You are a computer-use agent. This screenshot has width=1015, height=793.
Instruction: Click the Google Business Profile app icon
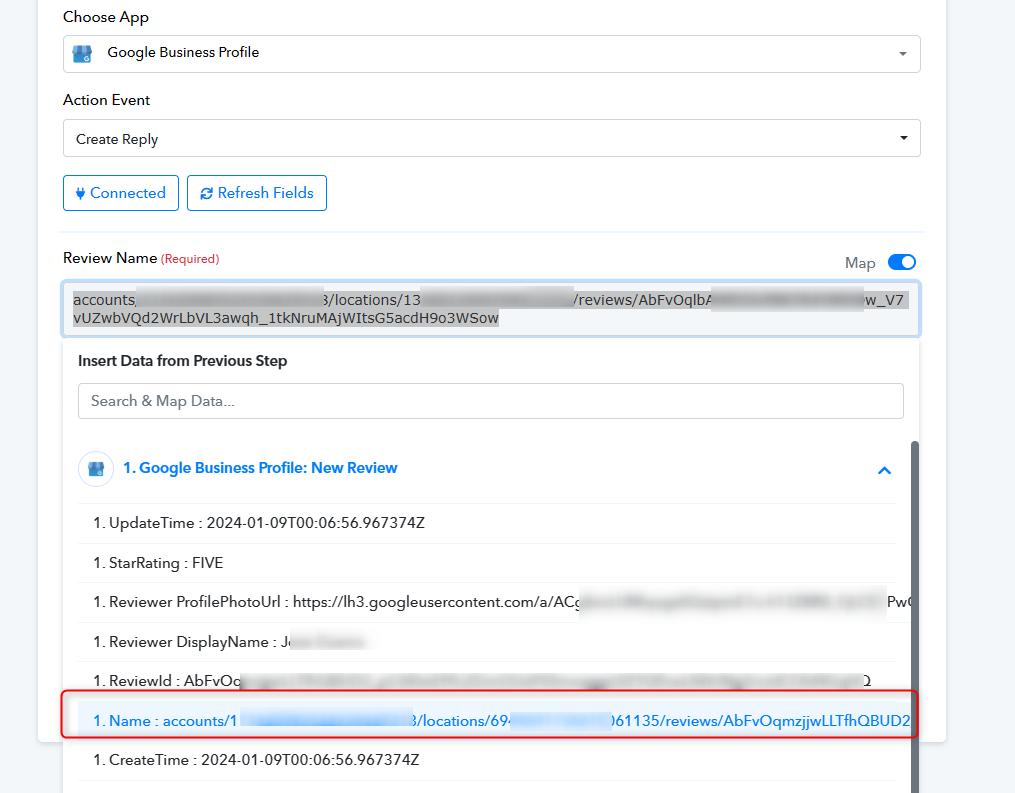point(82,54)
